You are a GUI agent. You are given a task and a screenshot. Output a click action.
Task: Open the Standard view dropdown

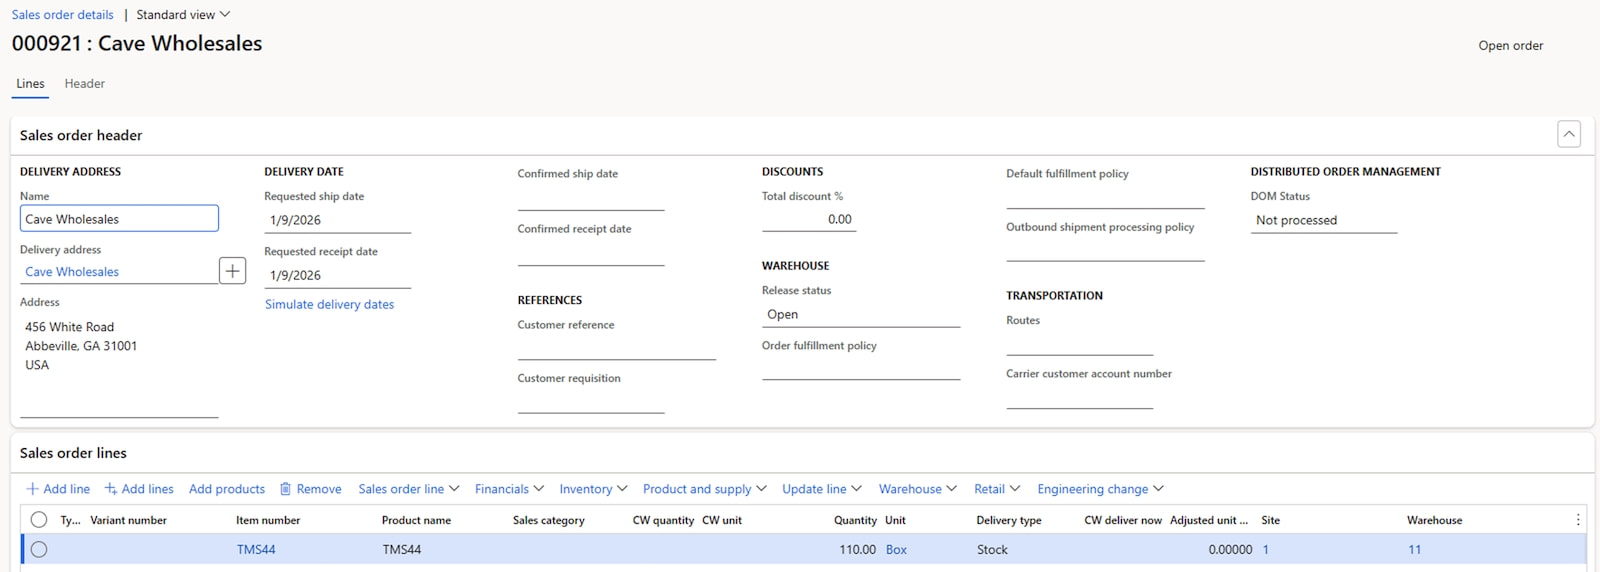tap(183, 15)
